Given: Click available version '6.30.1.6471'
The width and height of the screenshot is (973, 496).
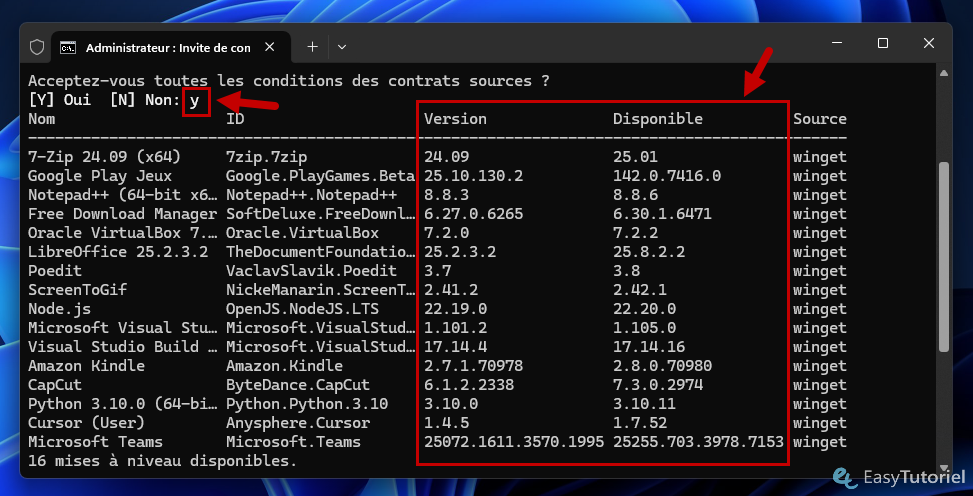Looking at the screenshot, I should coord(662,214).
